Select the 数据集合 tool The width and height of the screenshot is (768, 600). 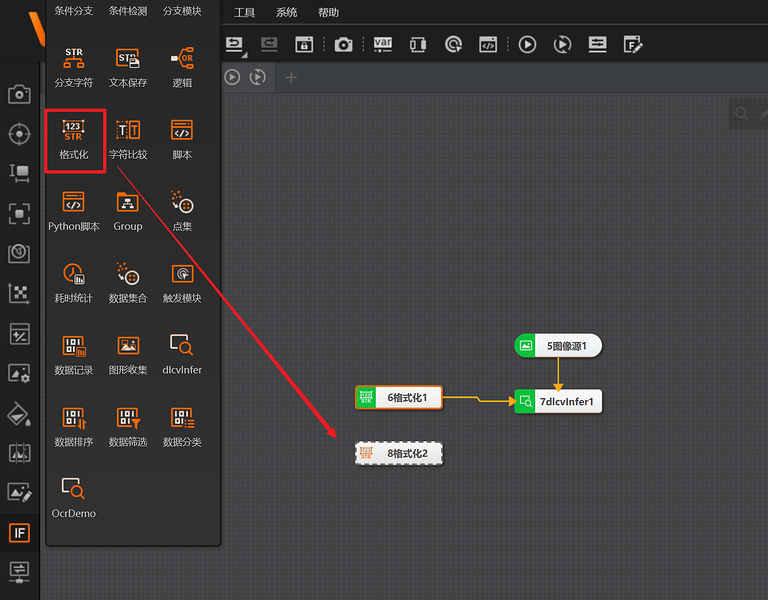tap(128, 283)
